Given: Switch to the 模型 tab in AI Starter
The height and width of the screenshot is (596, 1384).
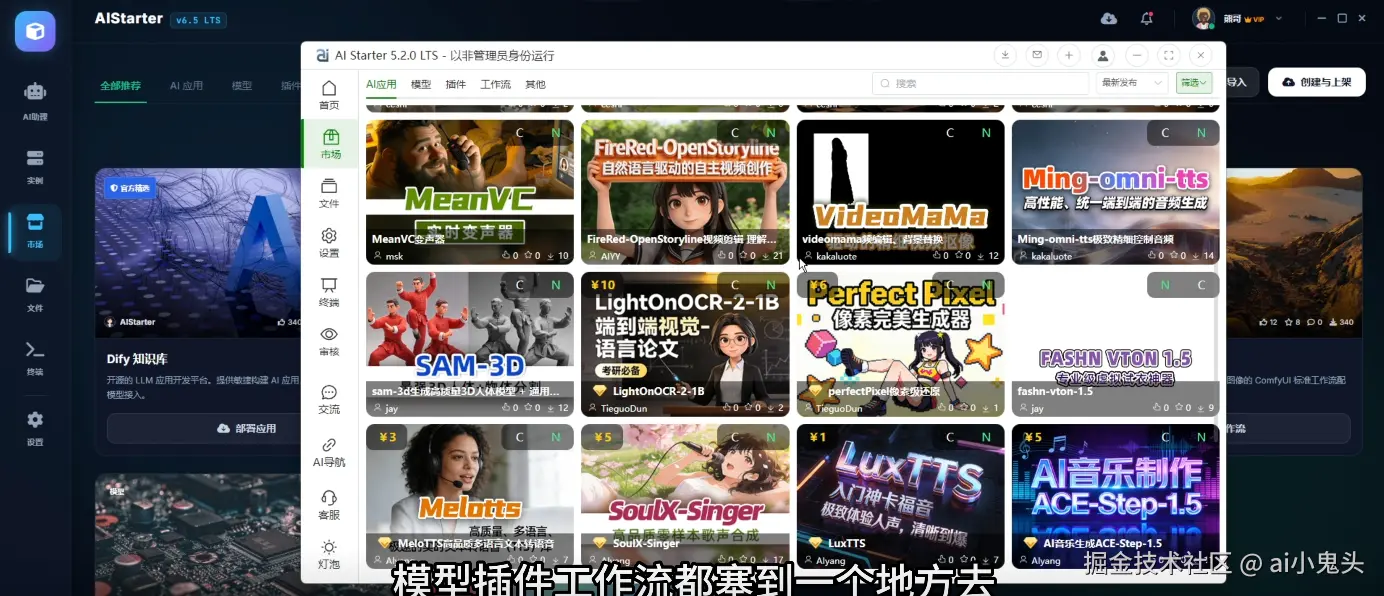Looking at the screenshot, I should (x=421, y=84).
